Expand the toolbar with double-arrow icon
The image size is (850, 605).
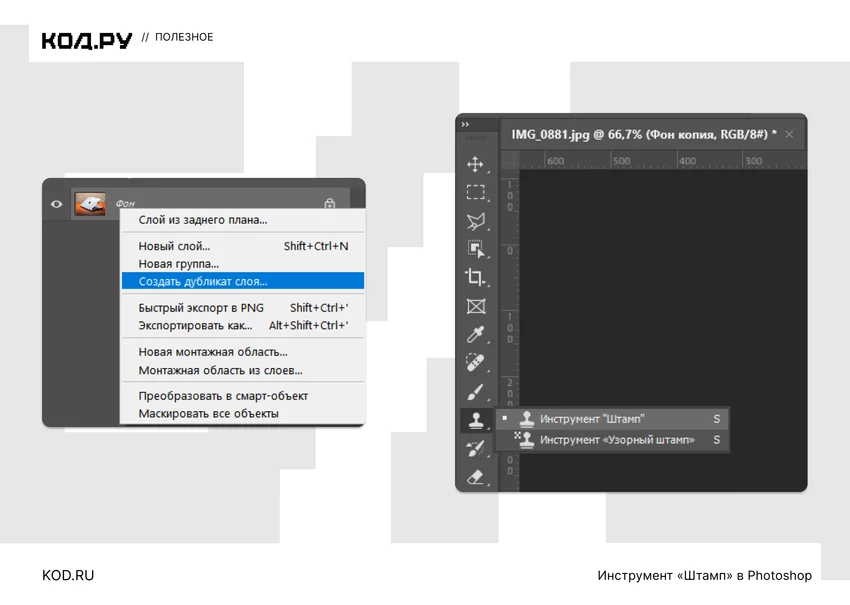click(465, 124)
